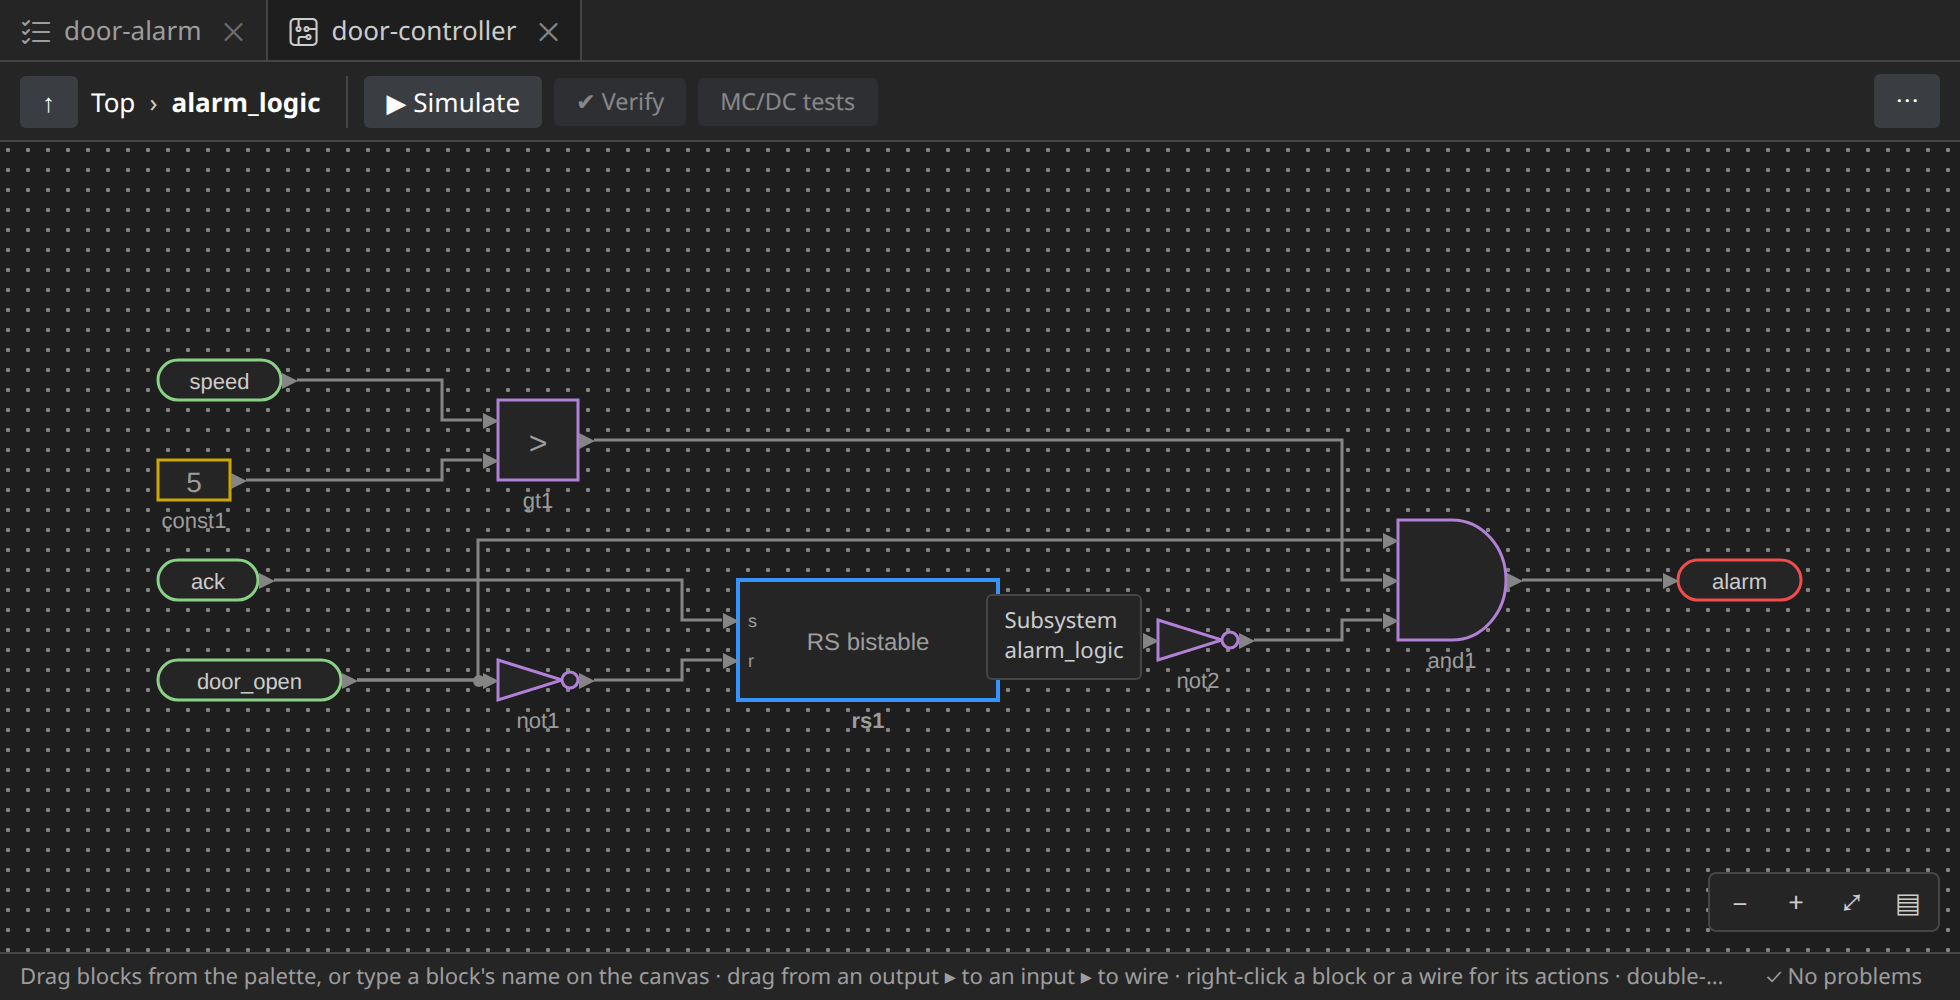Click the rs1 block label
Image resolution: width=1960 pixels, height=1000 pixels.
(x=868, y=721)
